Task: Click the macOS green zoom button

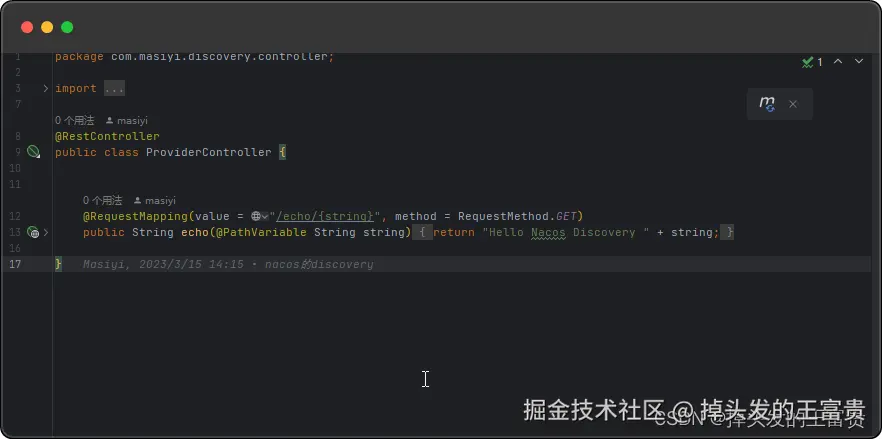Action: (x=67, y=27)
